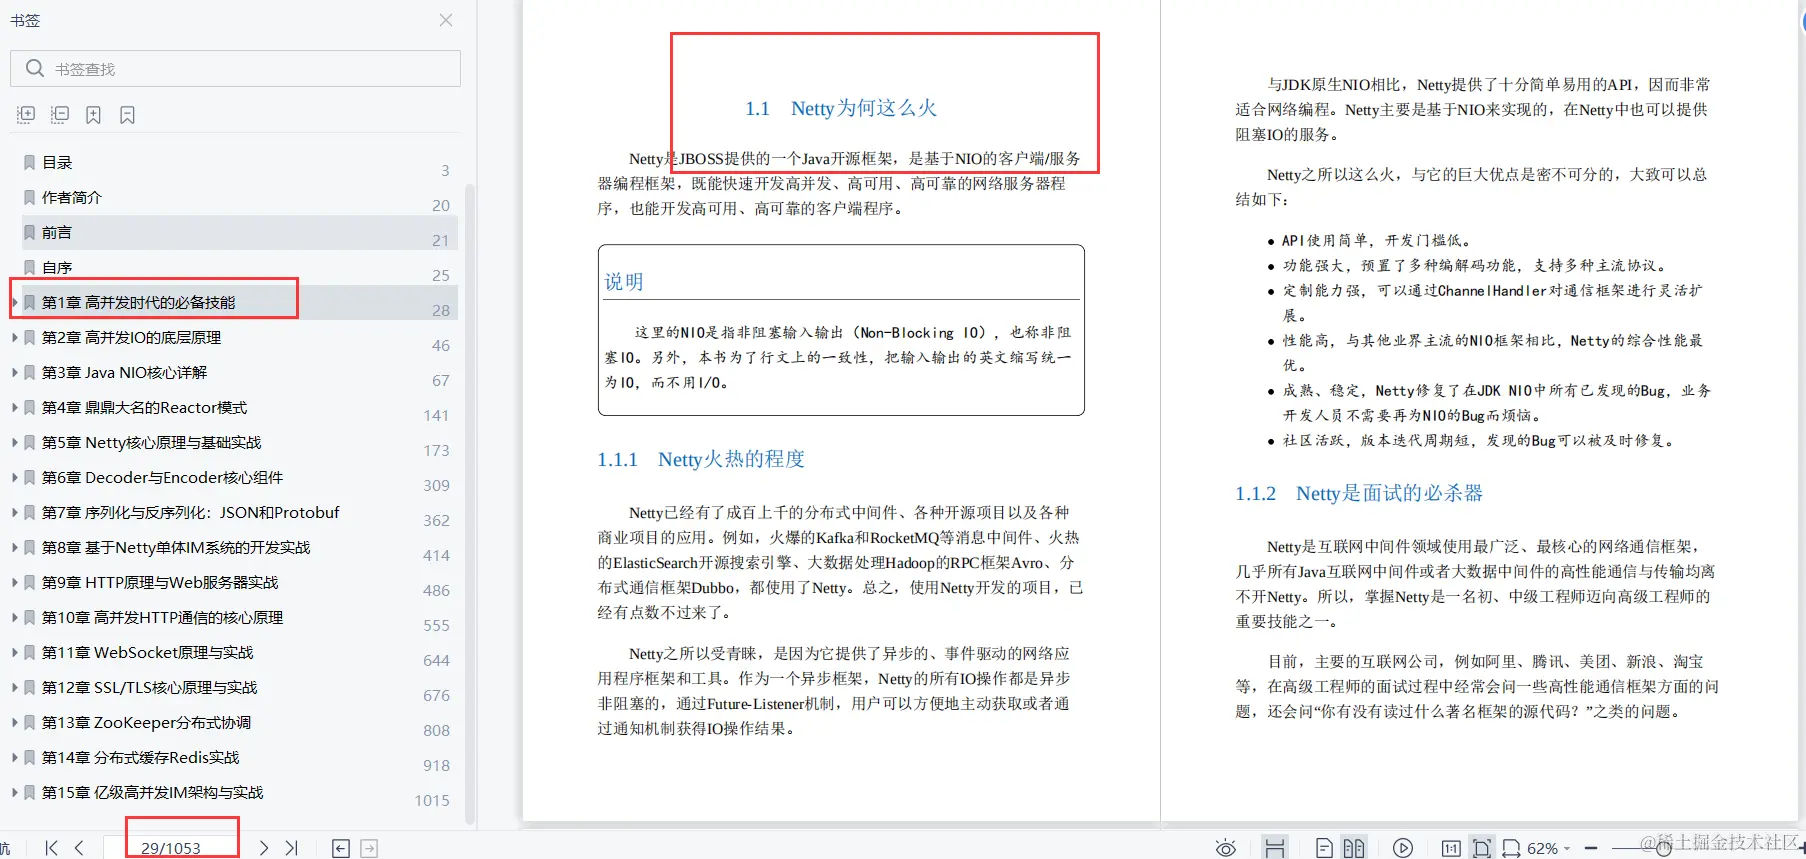The image size is (1806, 859).
Task: Click the heading 1.1.2 Netty是面试的必杀器
Action: [x=1359, y=493]
